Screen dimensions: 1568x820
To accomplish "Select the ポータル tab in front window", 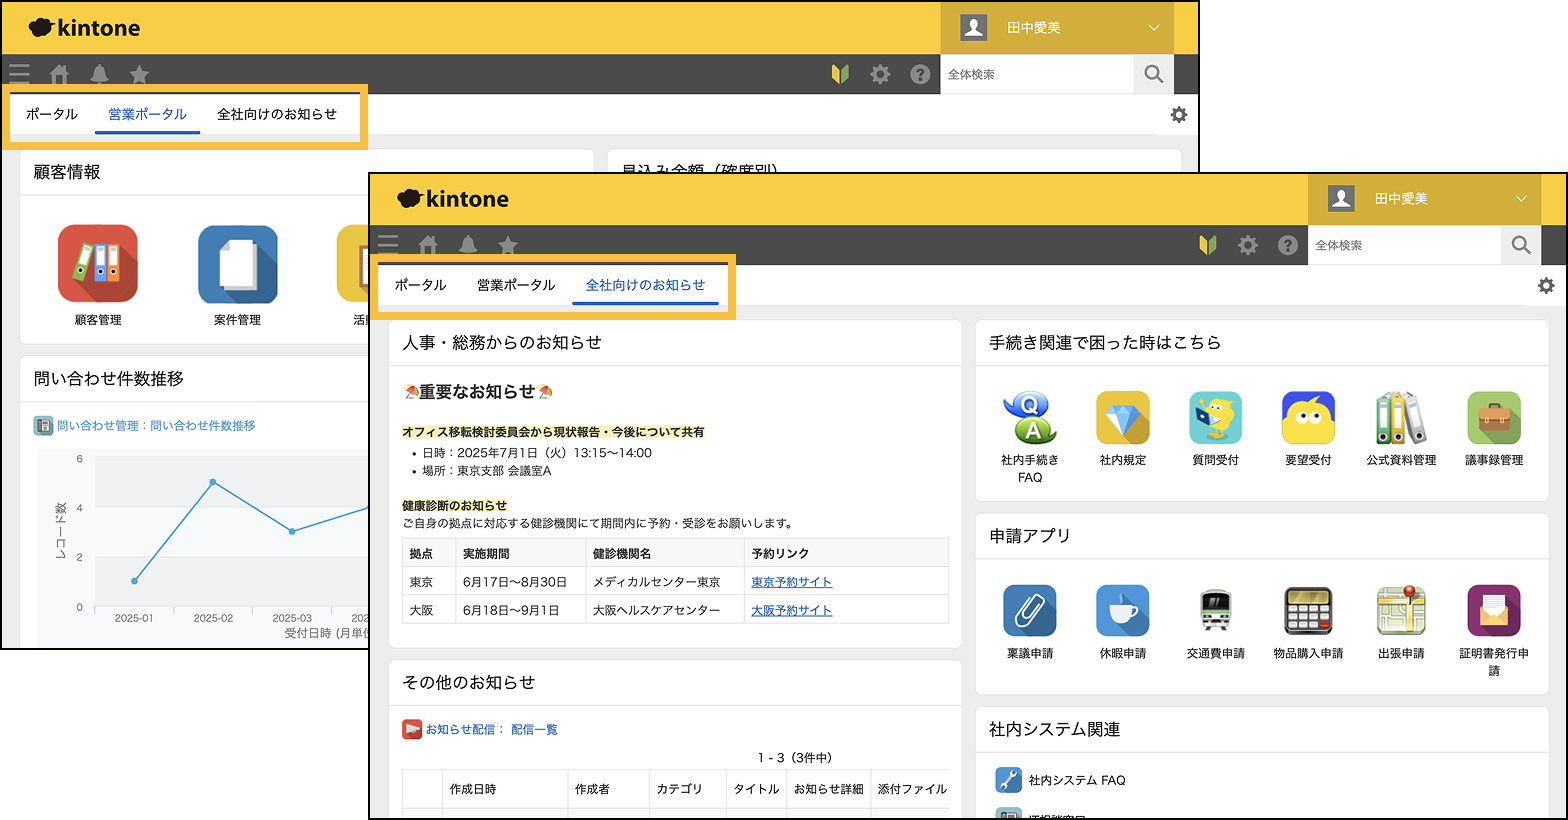I will pos(420,285).
